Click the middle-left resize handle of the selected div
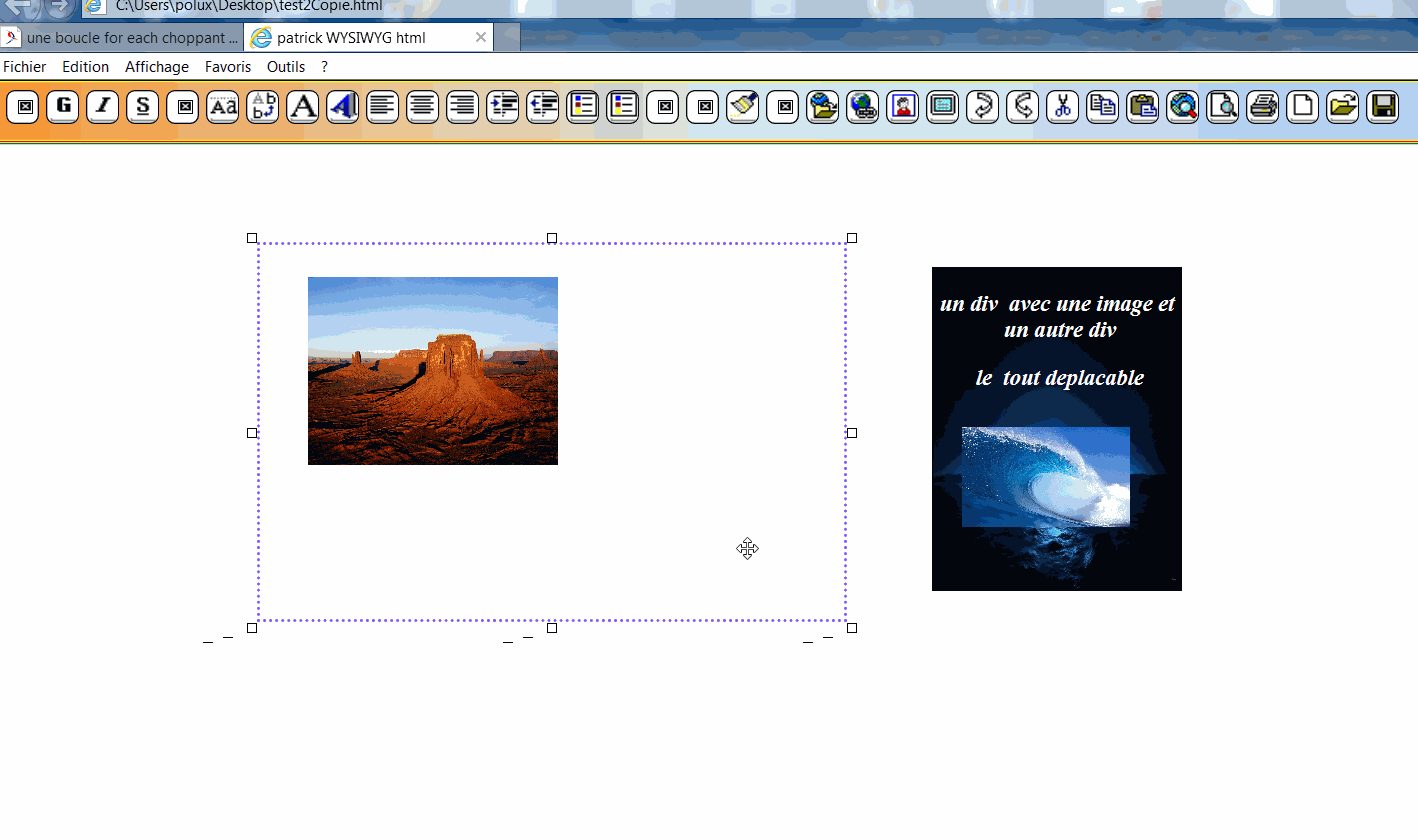Viewport: 1418px width, 840px height. (252, 433)
